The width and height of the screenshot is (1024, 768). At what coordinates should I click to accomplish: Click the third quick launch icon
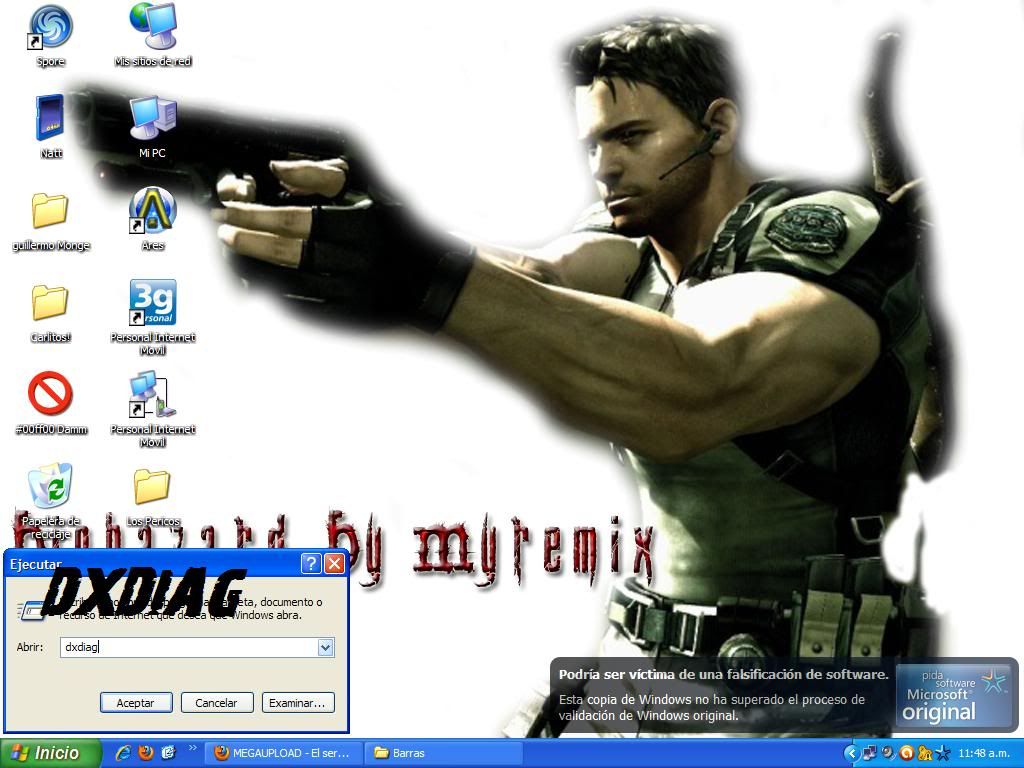(x=168, y=752)
